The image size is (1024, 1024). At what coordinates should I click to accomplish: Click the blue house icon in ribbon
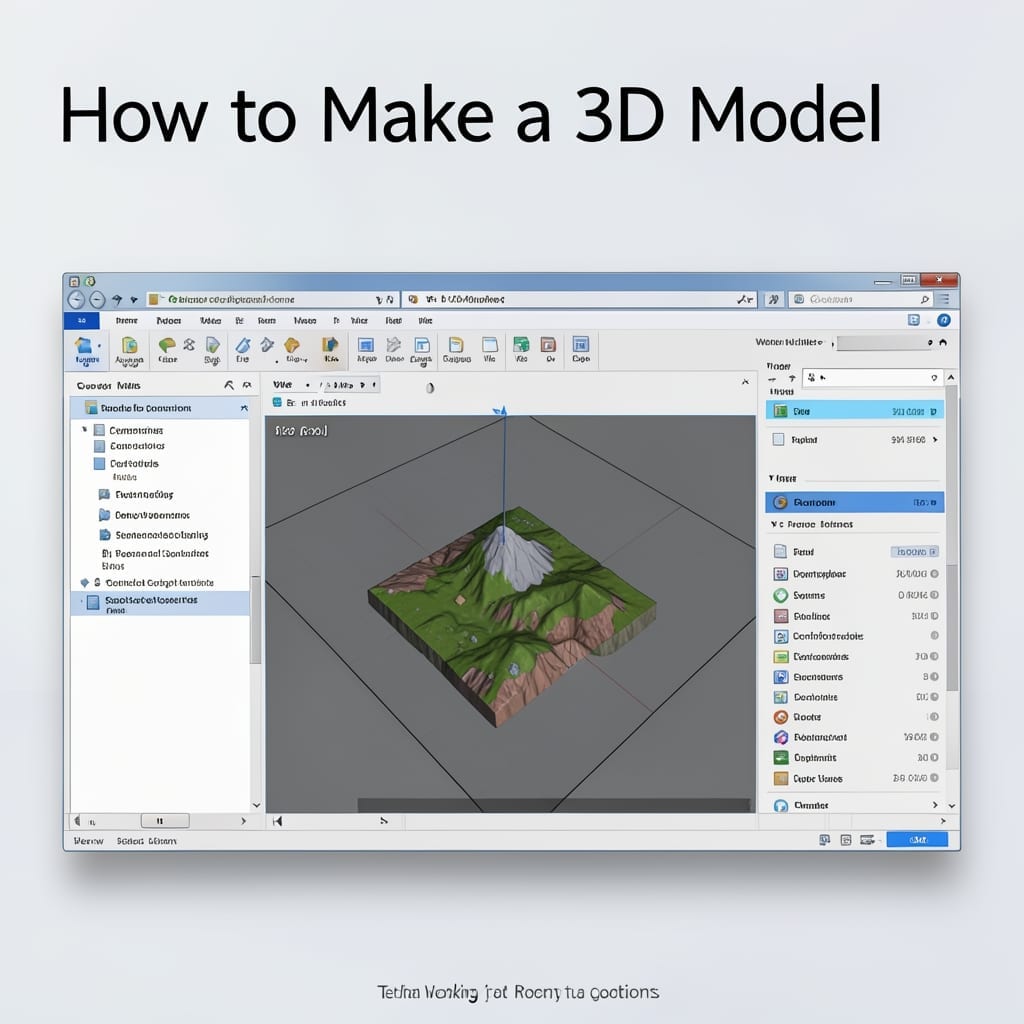(83, 345)
